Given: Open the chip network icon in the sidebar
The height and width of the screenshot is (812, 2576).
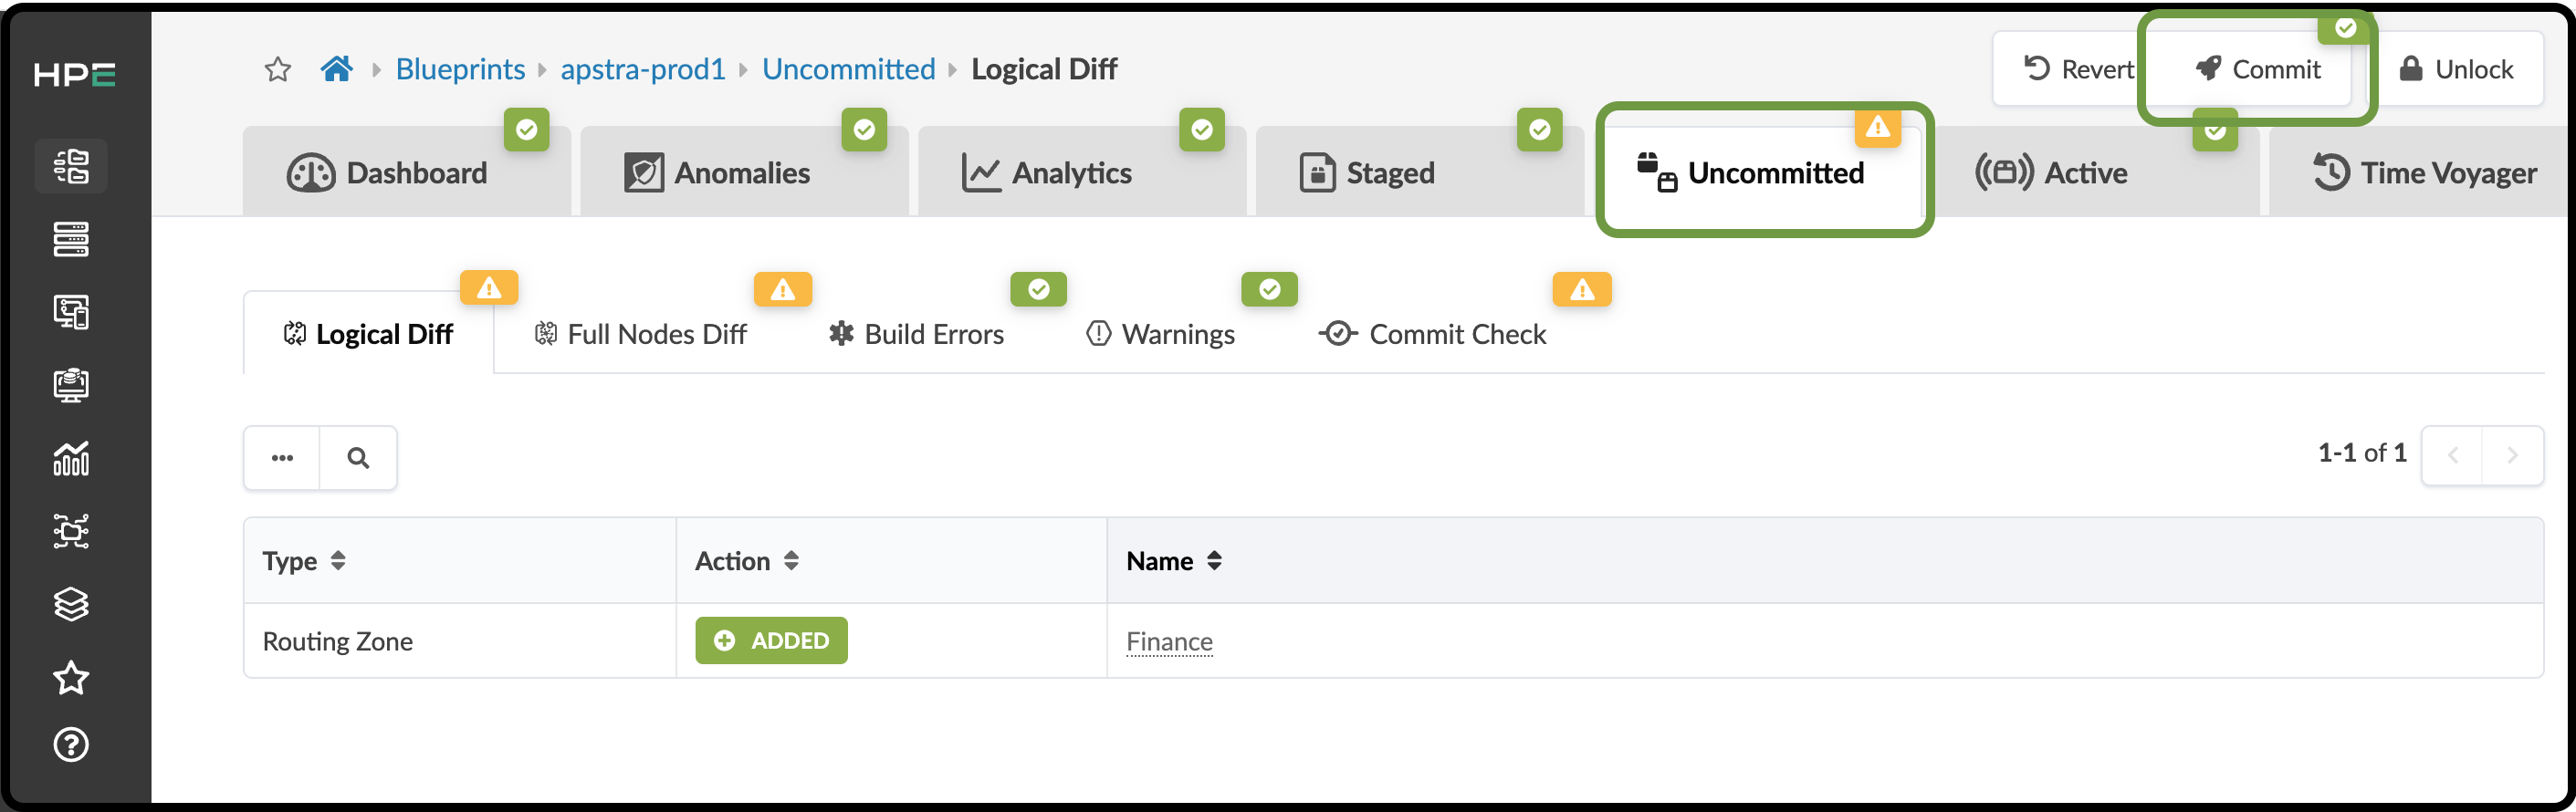Looking at the screenshot, I should coord(71,531).
